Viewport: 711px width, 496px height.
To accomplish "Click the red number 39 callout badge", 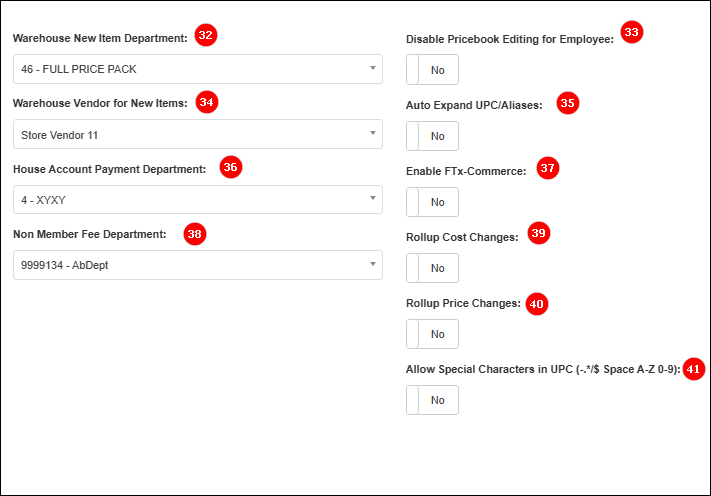I will tap(539, 234).
